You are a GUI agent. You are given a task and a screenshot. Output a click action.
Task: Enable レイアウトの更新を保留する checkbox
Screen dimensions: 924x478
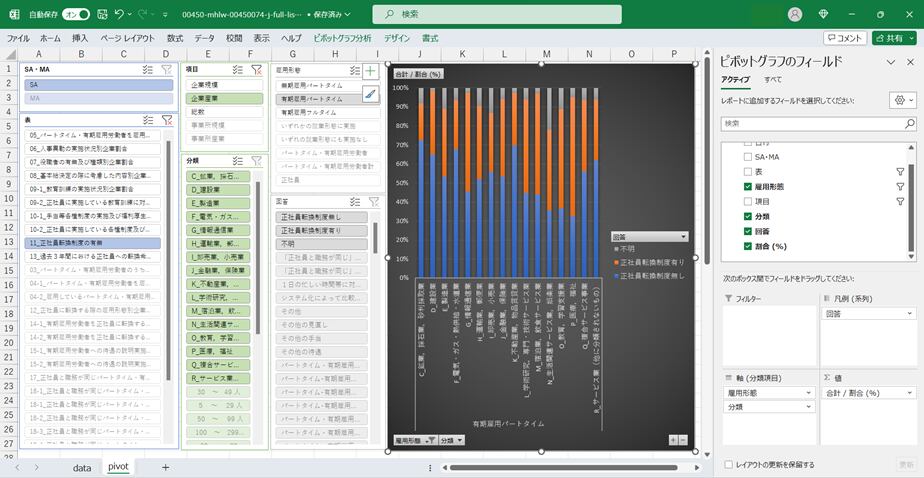pos(728,464)
